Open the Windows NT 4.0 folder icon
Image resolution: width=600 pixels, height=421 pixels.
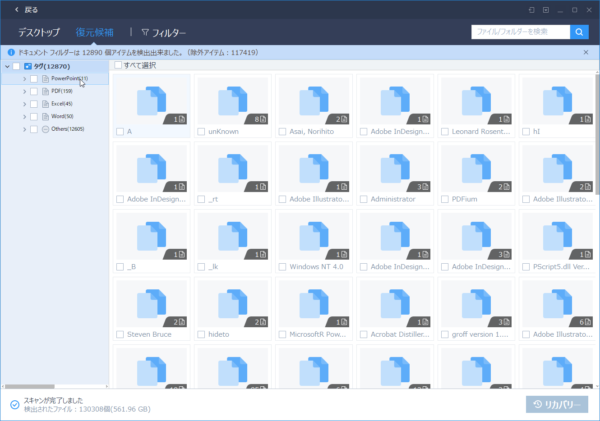pyautogui.click(x=314, y=236)
